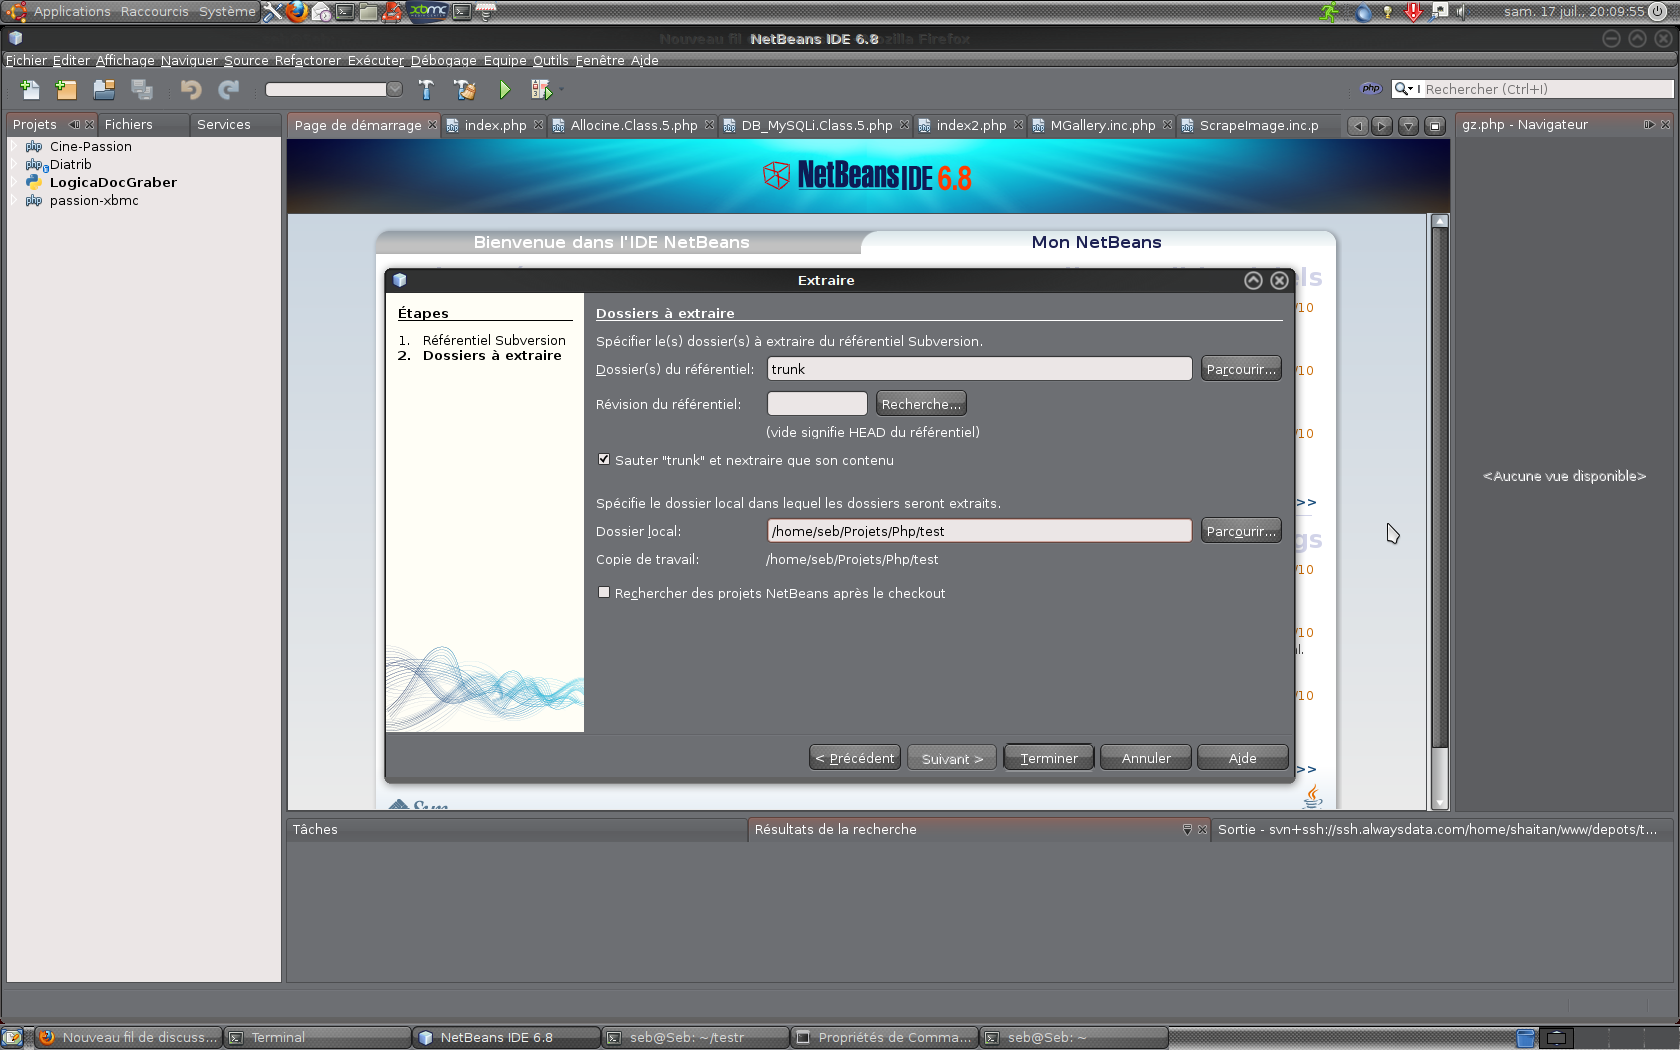Select the LogicaDocGraber project
The image size is (1680, 1050).
tap(113, 182)
